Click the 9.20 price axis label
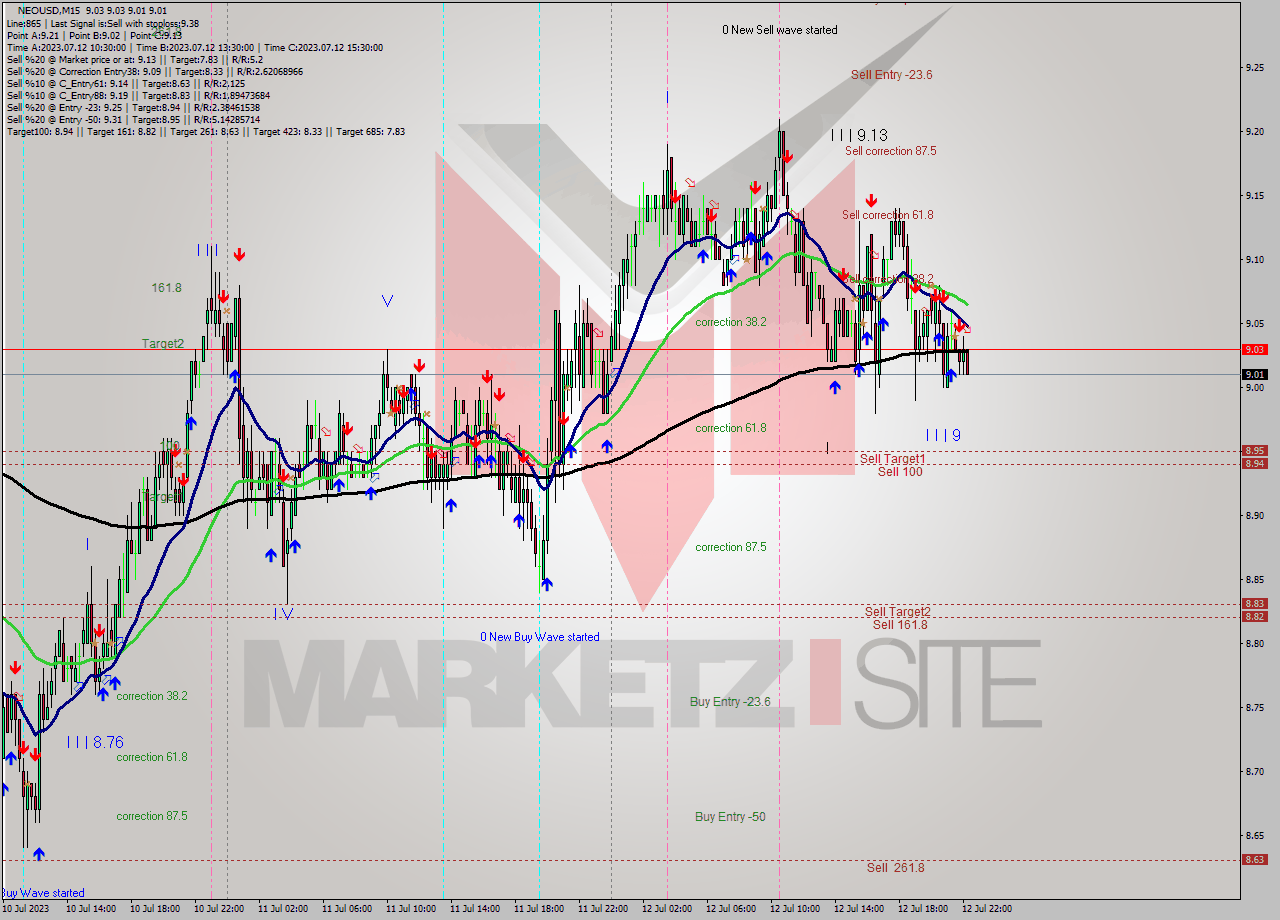Screen dimensions: 1280x920 [1257, 132]
